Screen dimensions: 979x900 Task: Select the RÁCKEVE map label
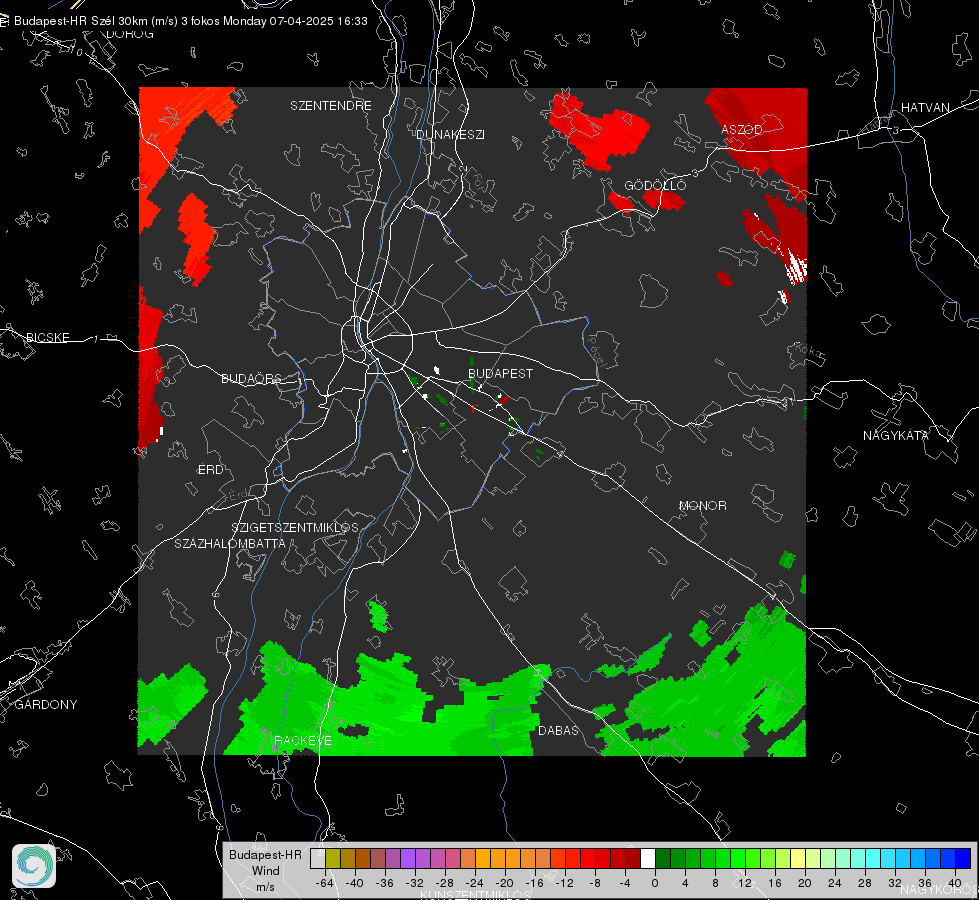pyautogui.click(x=303, y=741)
